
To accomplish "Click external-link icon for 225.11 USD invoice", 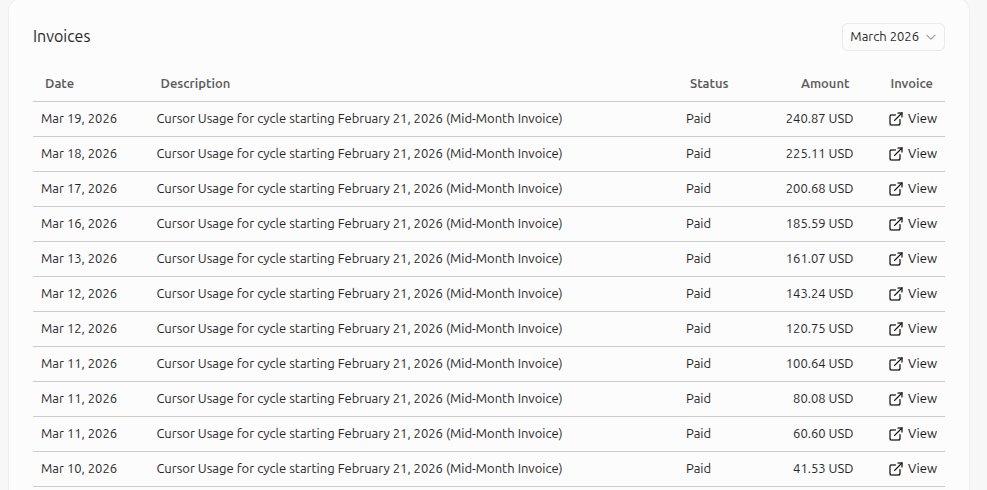I will click(x=895, y=154).
